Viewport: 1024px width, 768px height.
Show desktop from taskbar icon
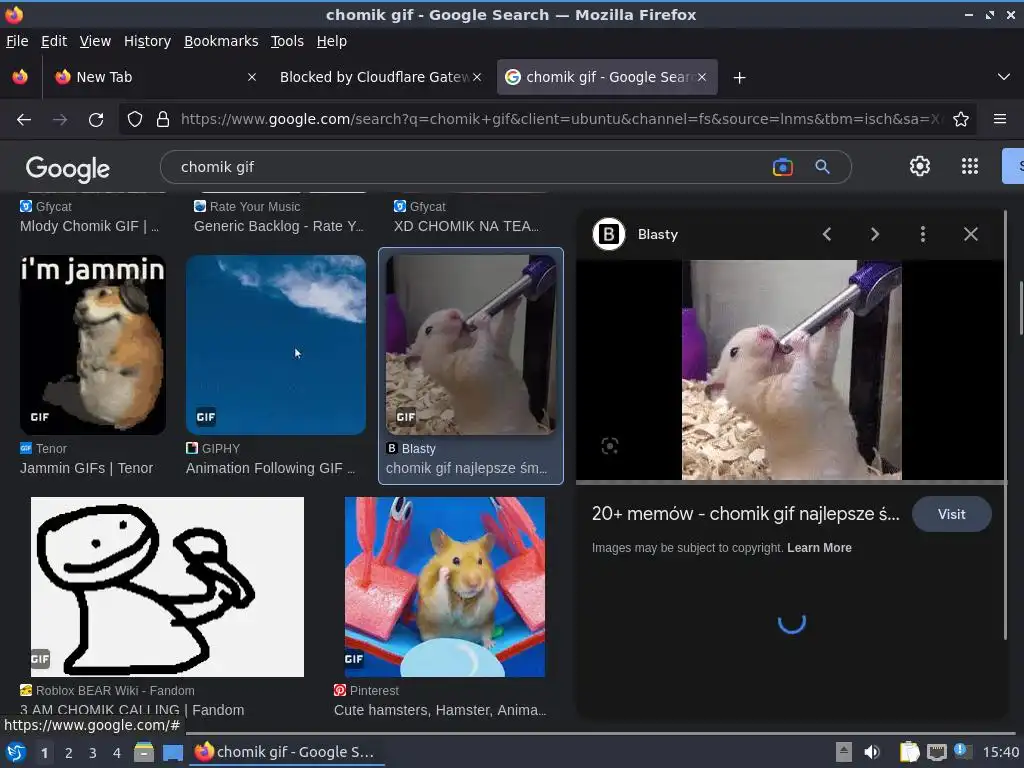pos(173,753)
